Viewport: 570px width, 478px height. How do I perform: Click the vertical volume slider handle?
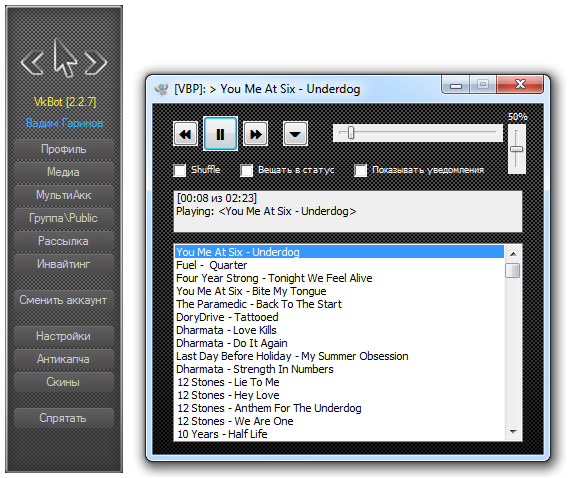pyautogui.click(x=516, y=149)
